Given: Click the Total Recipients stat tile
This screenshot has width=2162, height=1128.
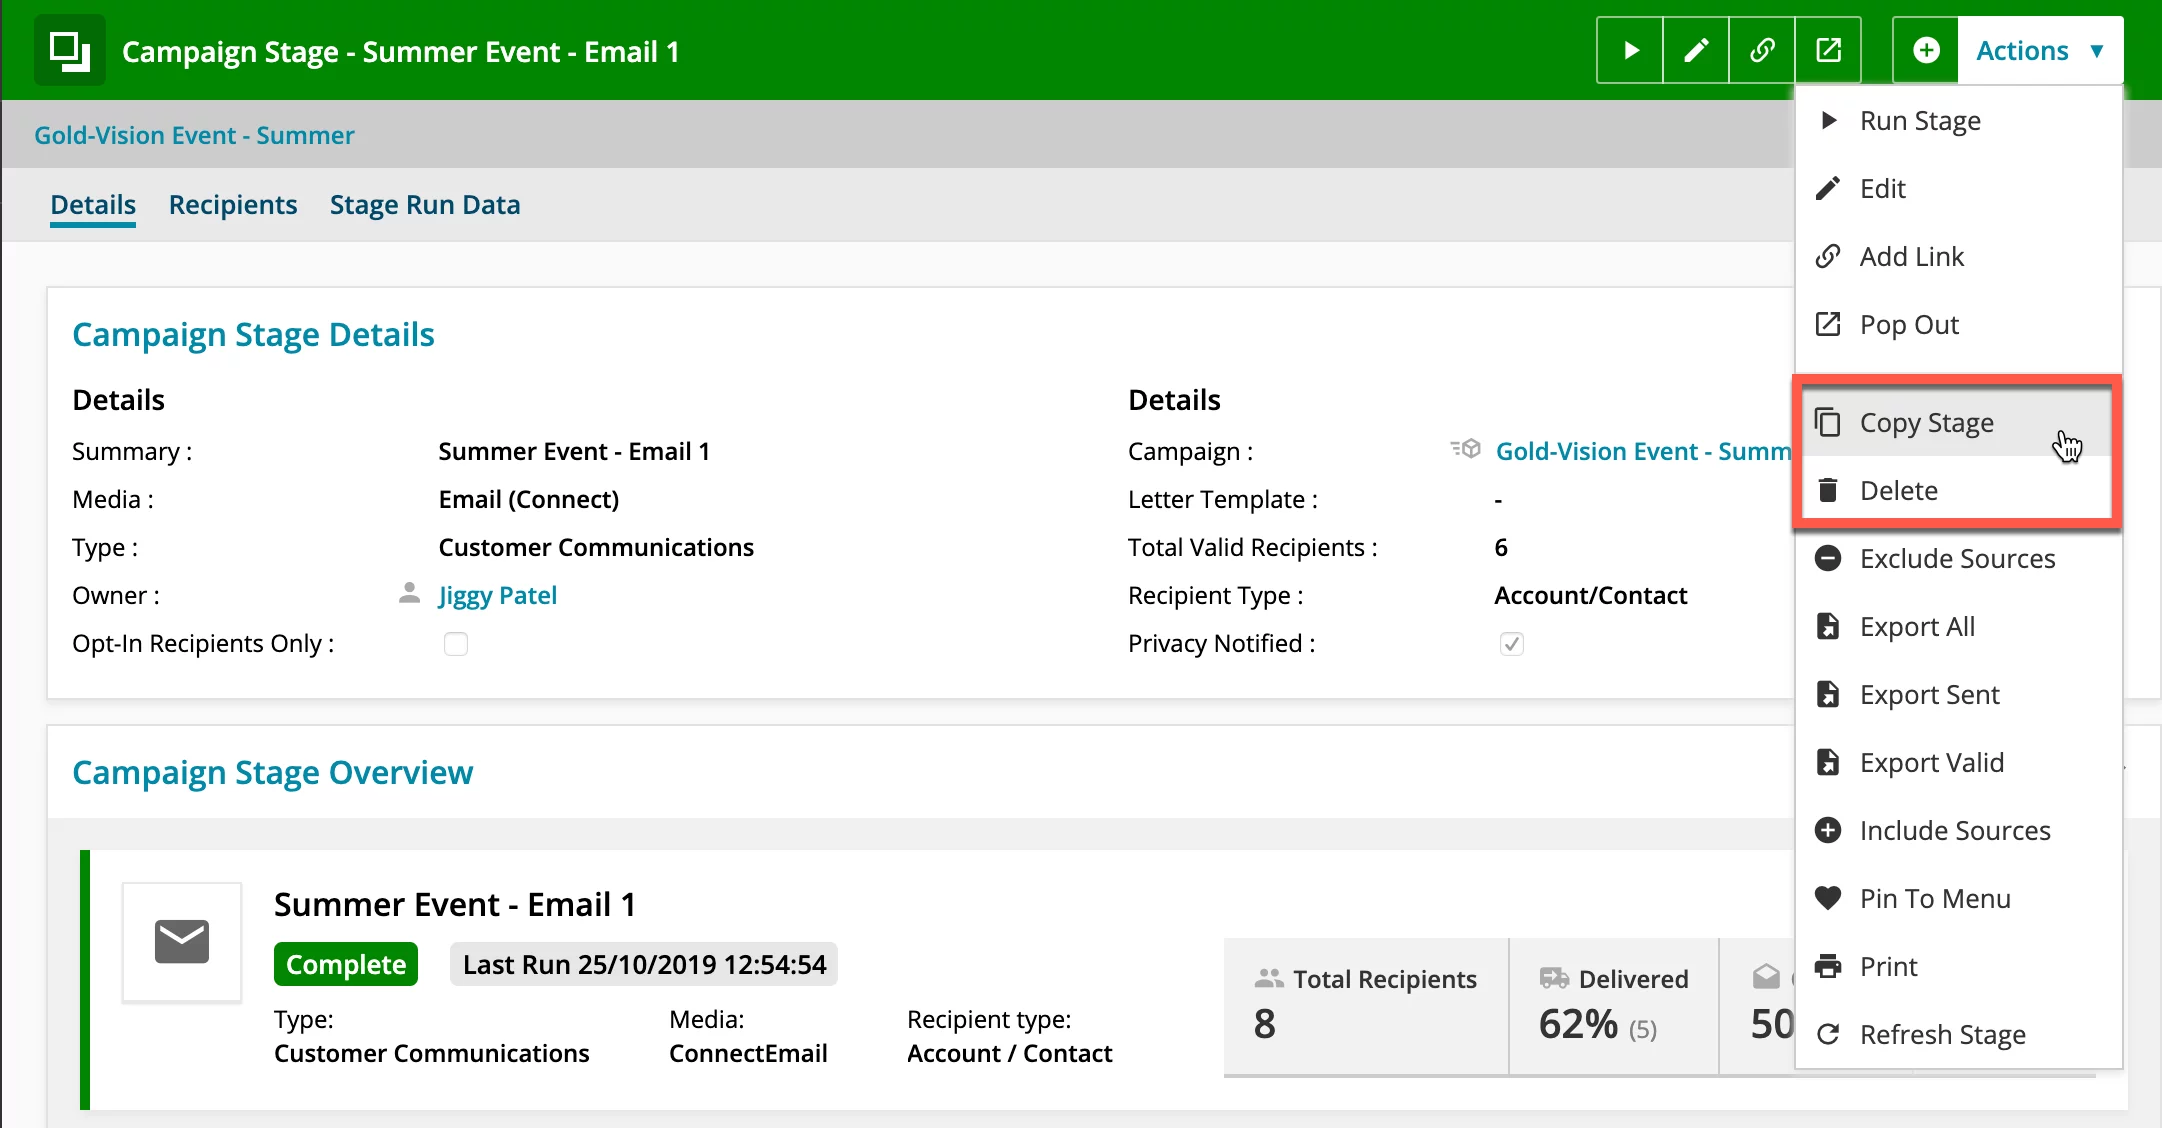Looking at the screenshot, I should click(x=1366, y=1006).
